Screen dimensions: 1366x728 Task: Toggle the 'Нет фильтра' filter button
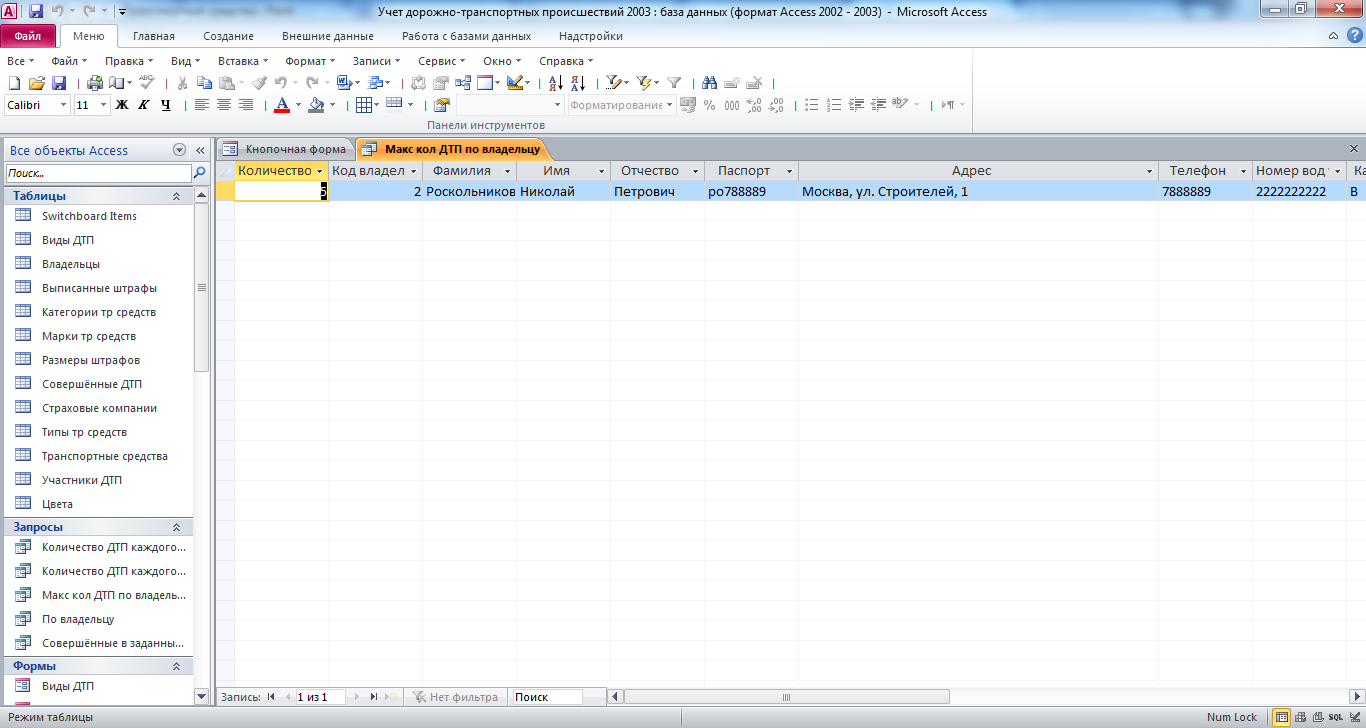[x=455, y=697]
